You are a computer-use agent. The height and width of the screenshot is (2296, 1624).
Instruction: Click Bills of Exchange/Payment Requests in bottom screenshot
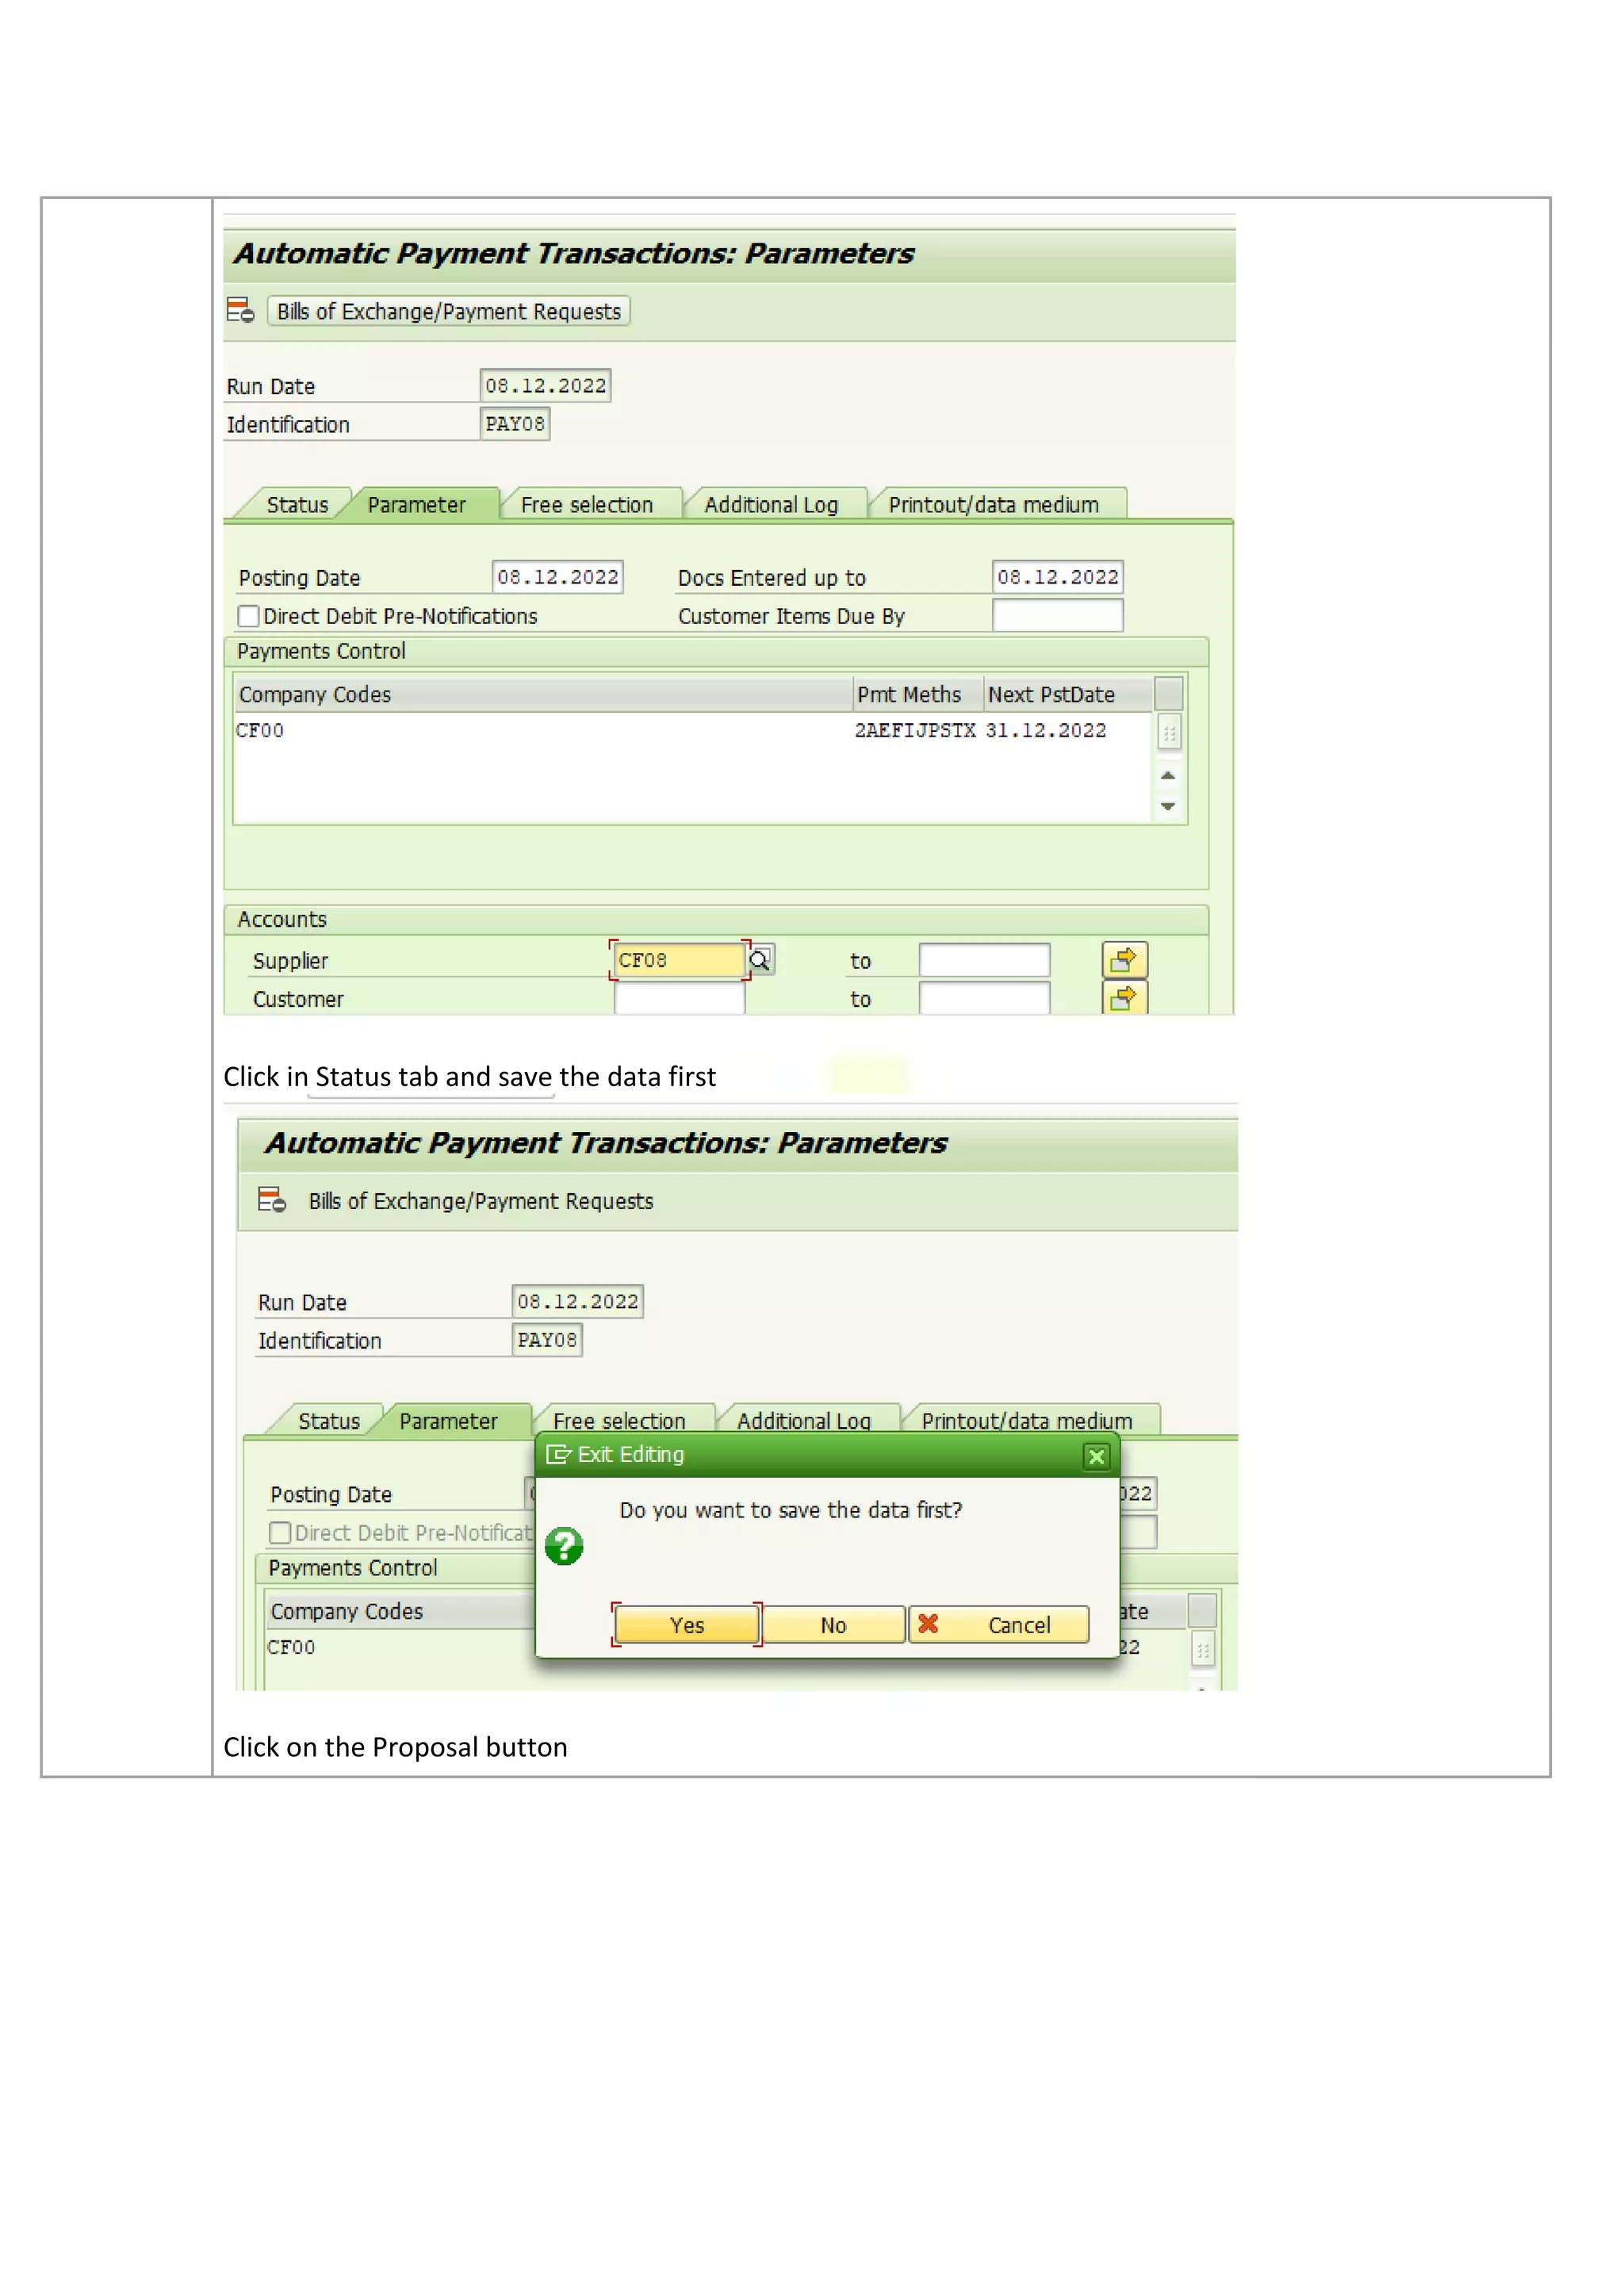(x=481, y=1201)
